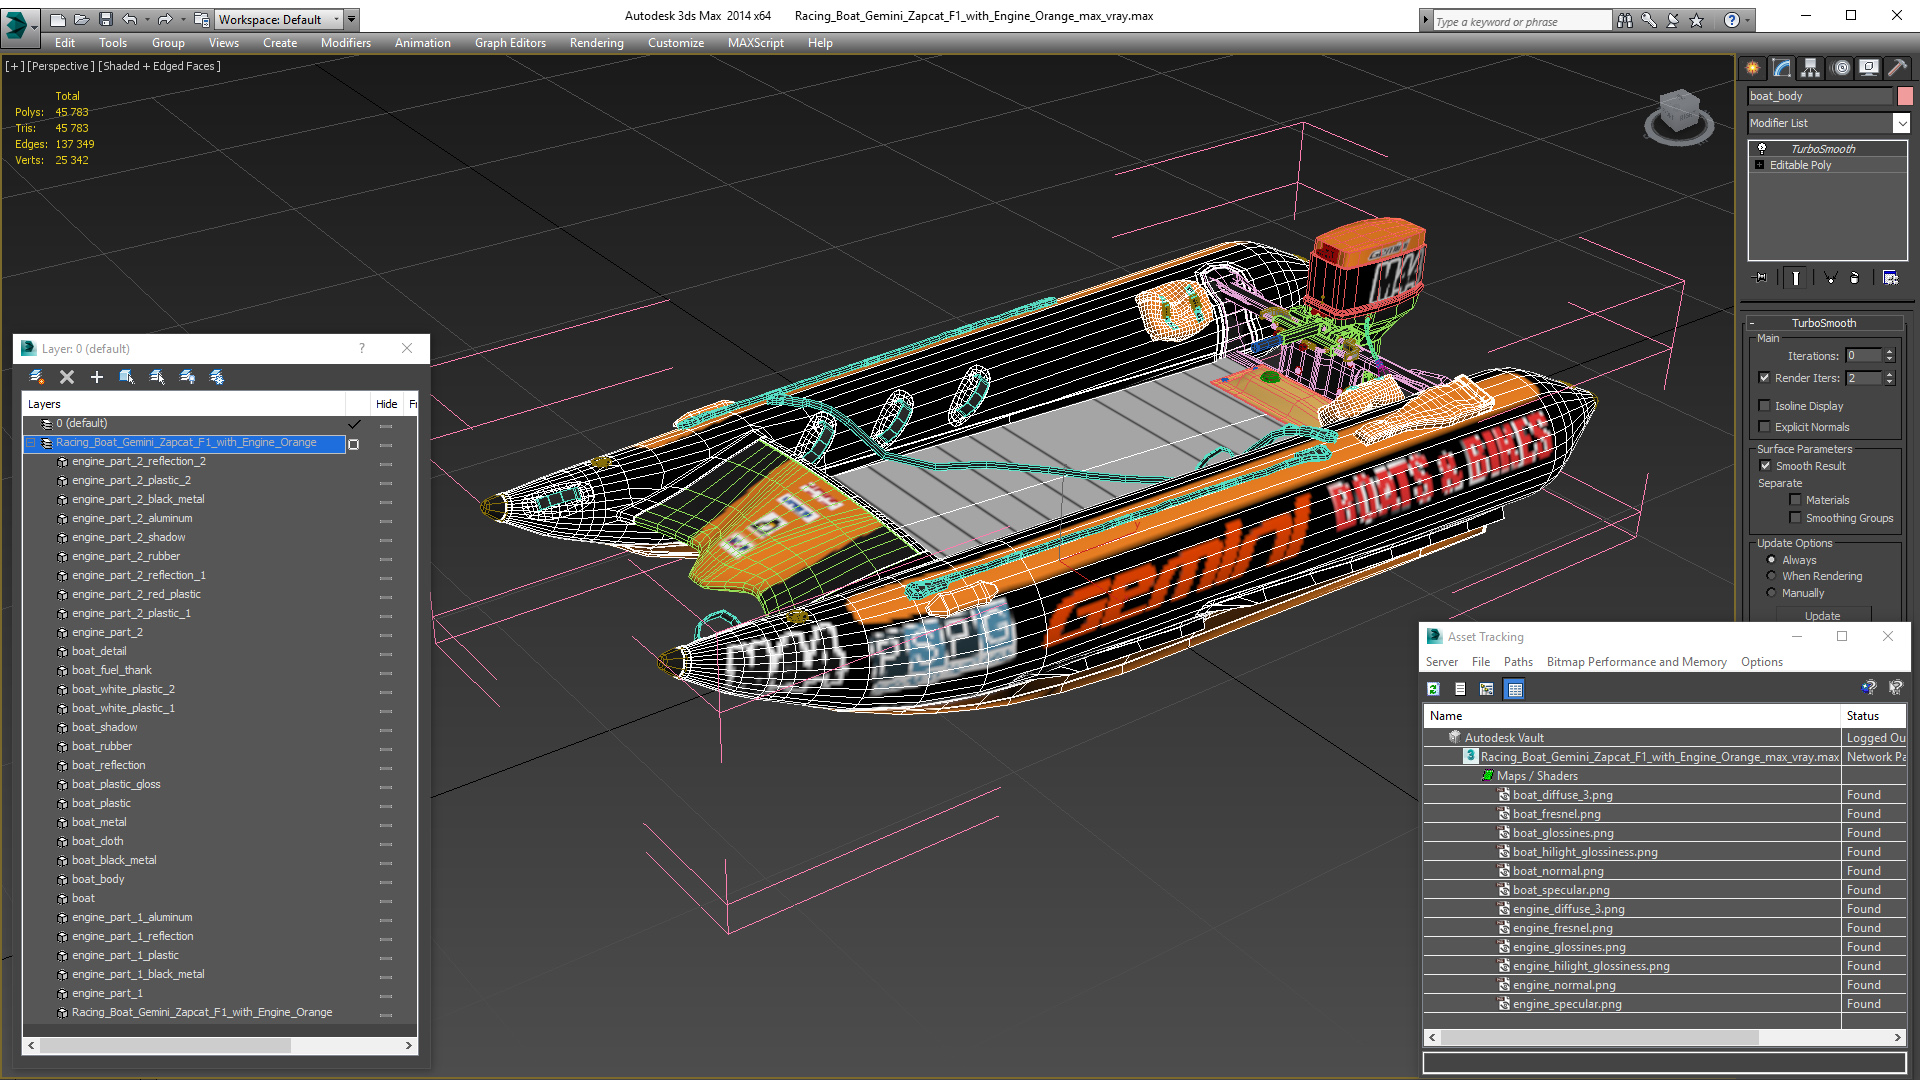1920x1080 pixels.
Task: Click the Project Folder icon beside Workspace
Action: tap(202, 19)
